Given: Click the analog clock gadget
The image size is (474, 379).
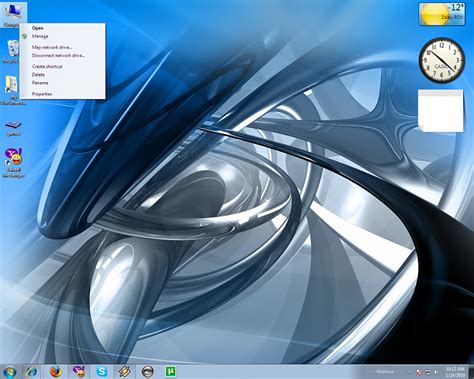Looking at the screenshot, I should point(442,60).
